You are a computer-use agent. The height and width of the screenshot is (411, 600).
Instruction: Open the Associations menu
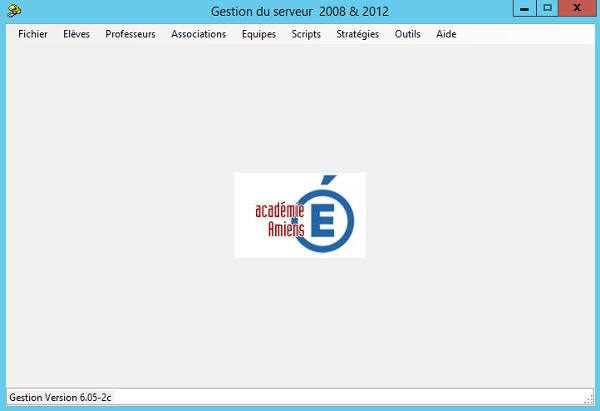coord(198,34)
